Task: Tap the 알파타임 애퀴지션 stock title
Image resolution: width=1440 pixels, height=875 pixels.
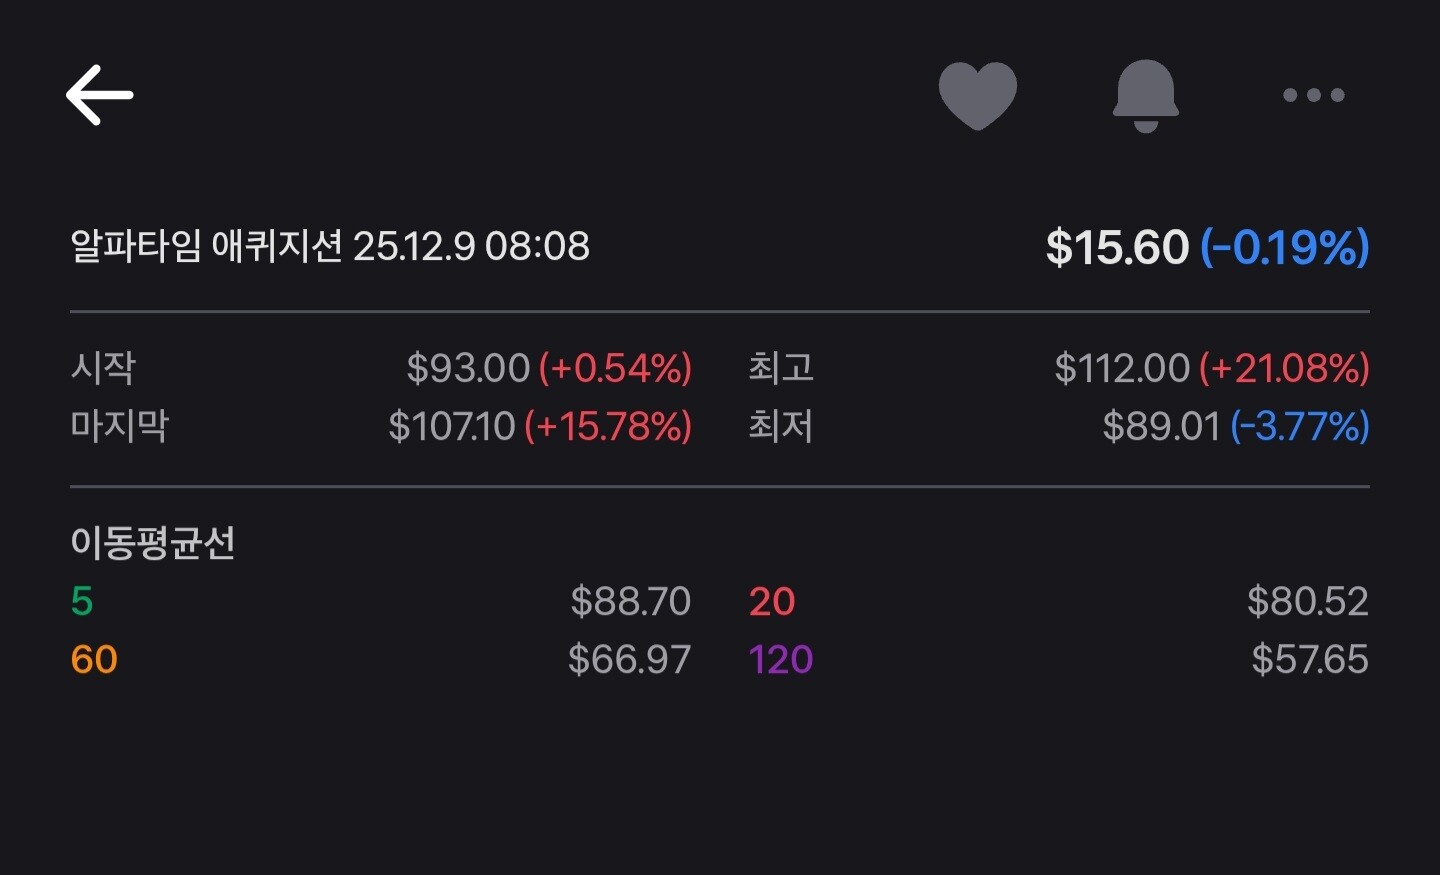Action: [x=206, y=246]
